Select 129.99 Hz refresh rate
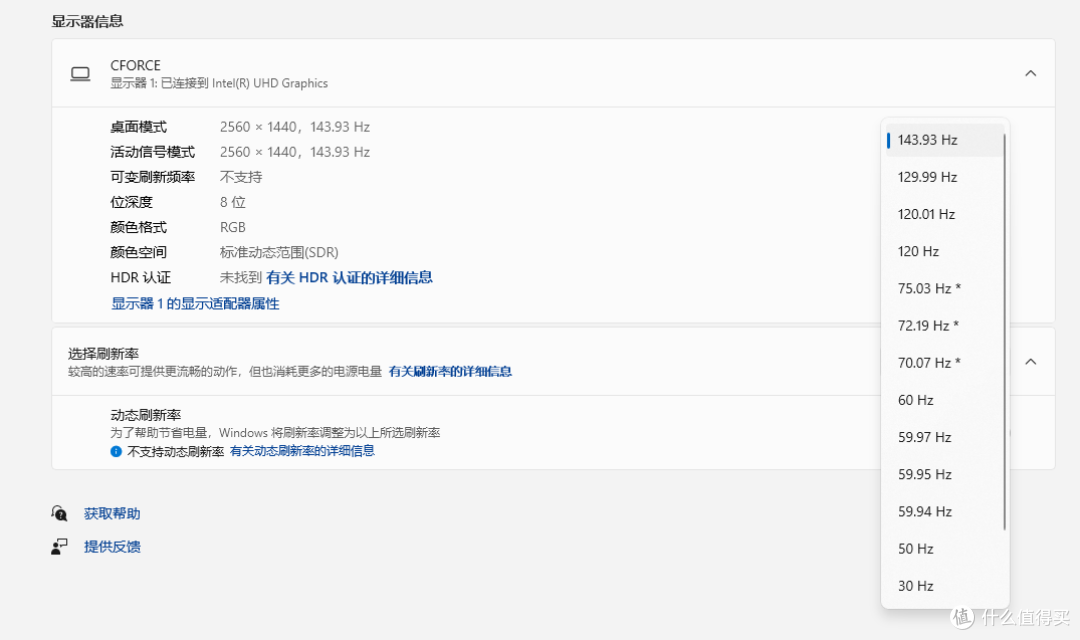This screenshot has width=1080, height=640. 944,177
